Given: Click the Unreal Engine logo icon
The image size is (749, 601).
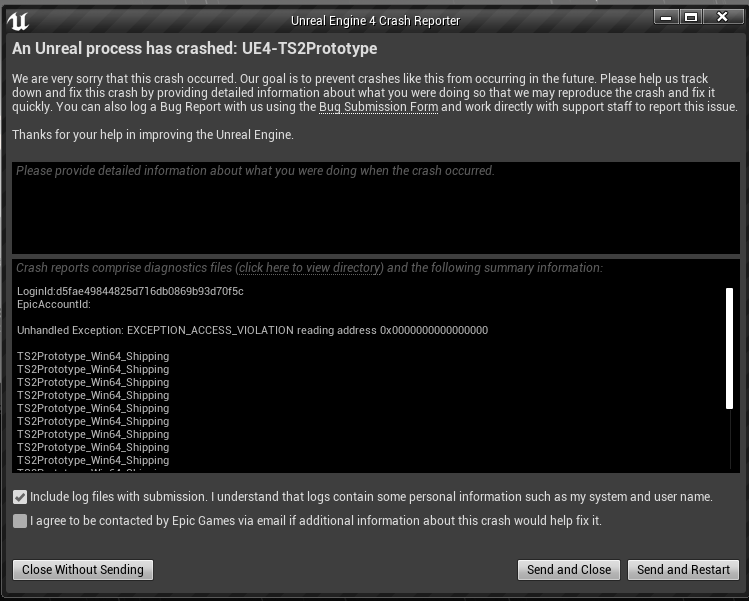Looking at the screenshot, I should tap(19, 21).
